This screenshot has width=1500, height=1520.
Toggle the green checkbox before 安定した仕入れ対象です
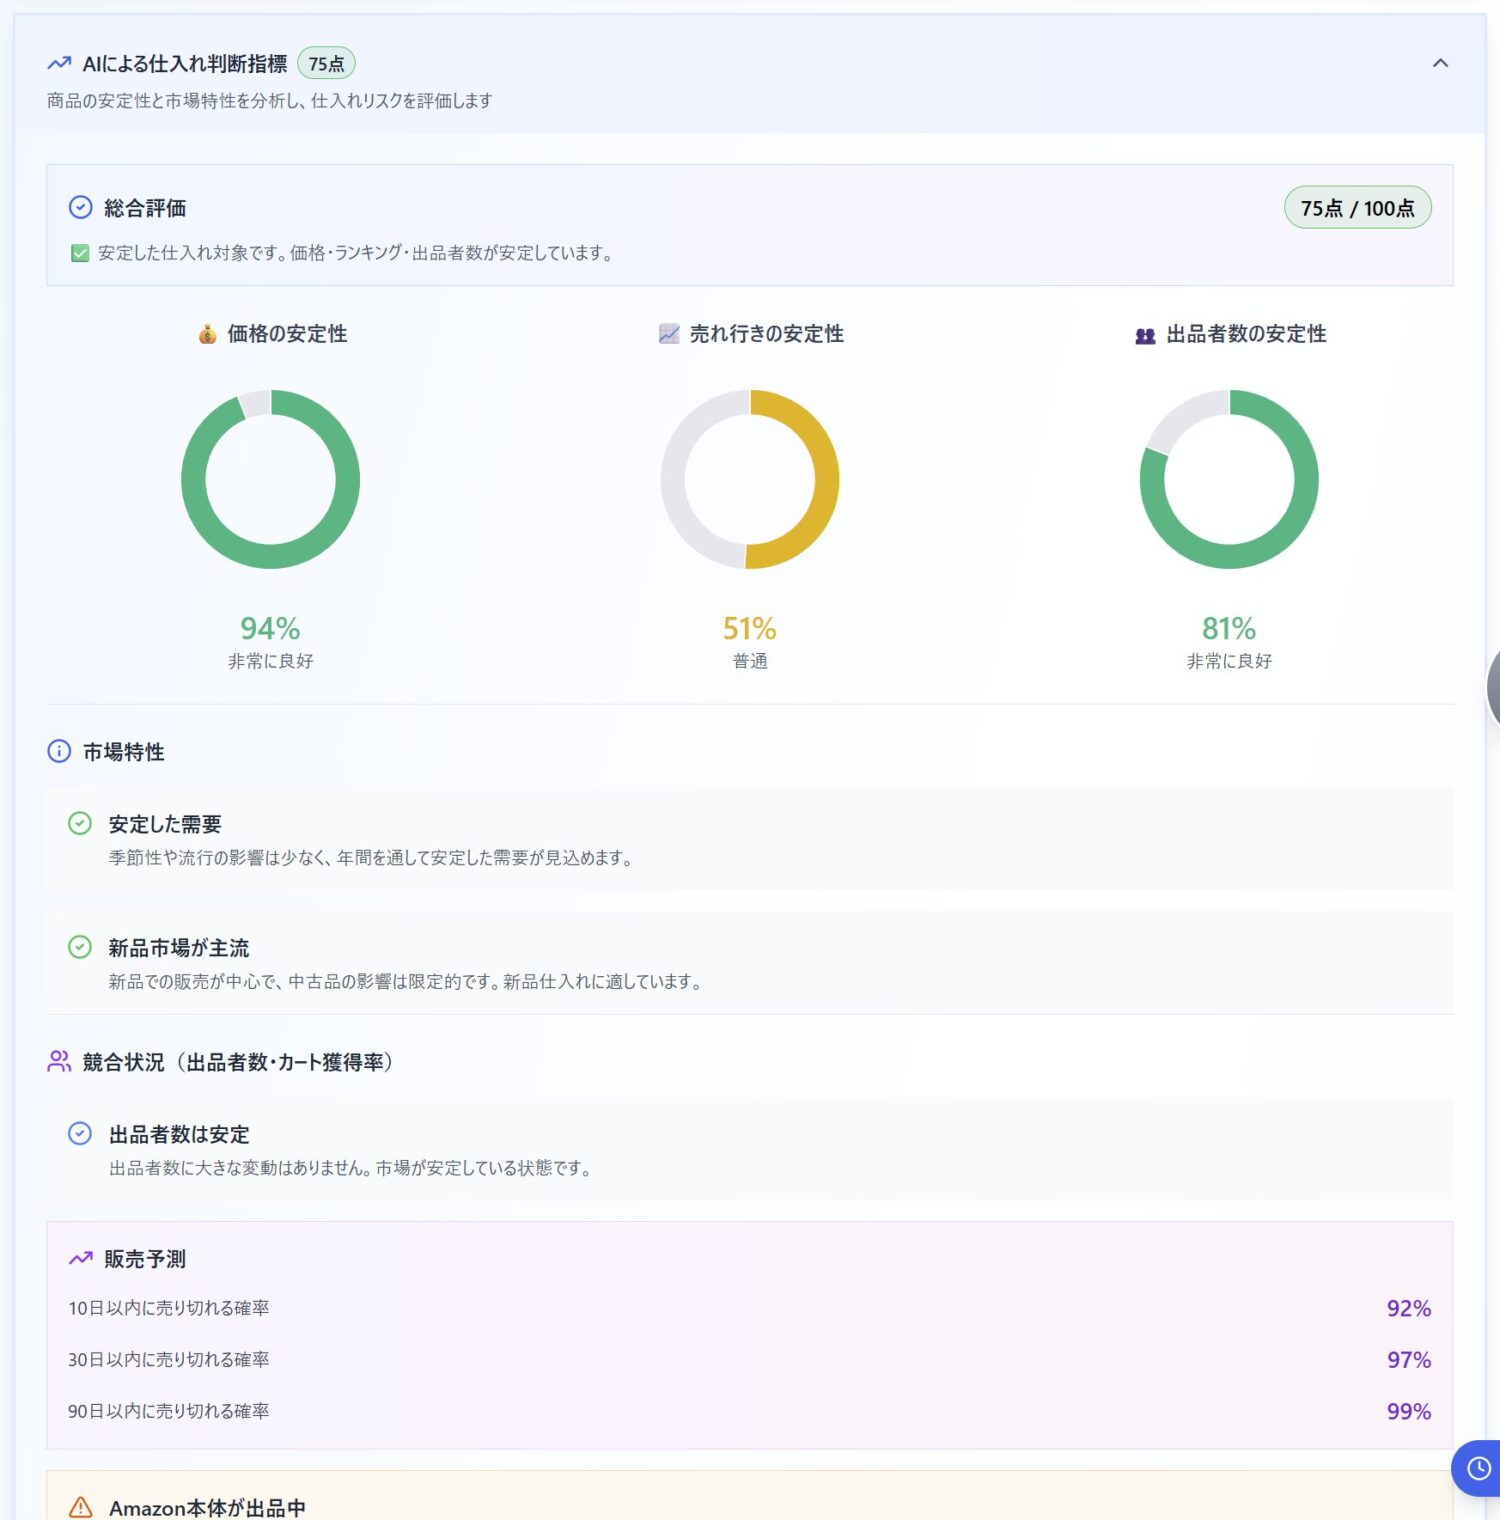(80, 253)
